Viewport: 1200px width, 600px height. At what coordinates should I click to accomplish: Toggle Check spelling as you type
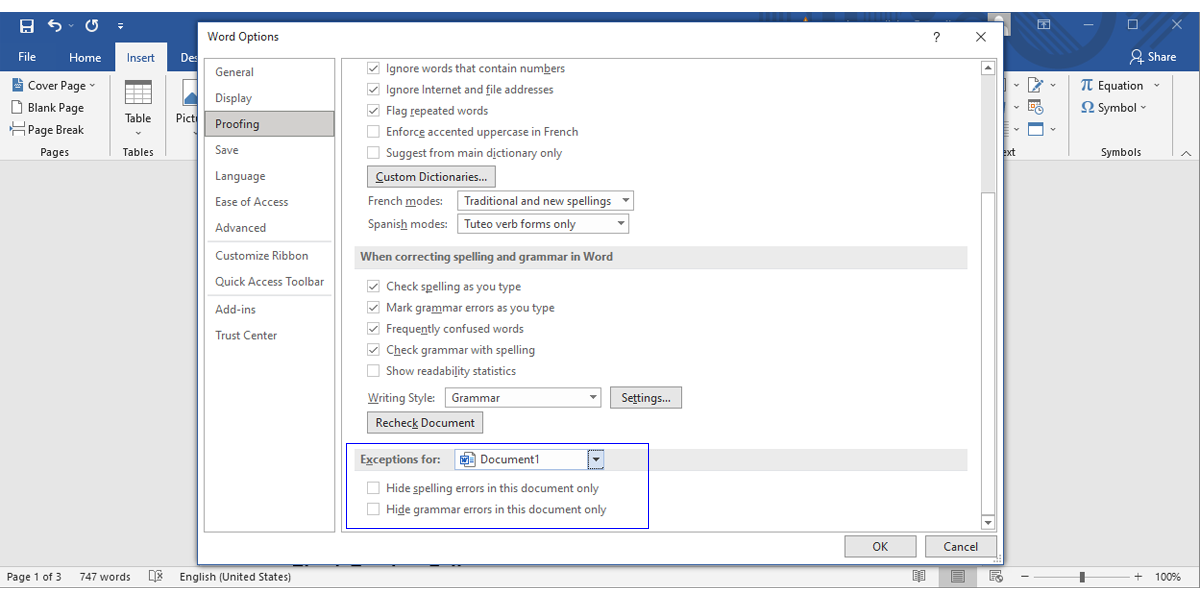point(374,287)
